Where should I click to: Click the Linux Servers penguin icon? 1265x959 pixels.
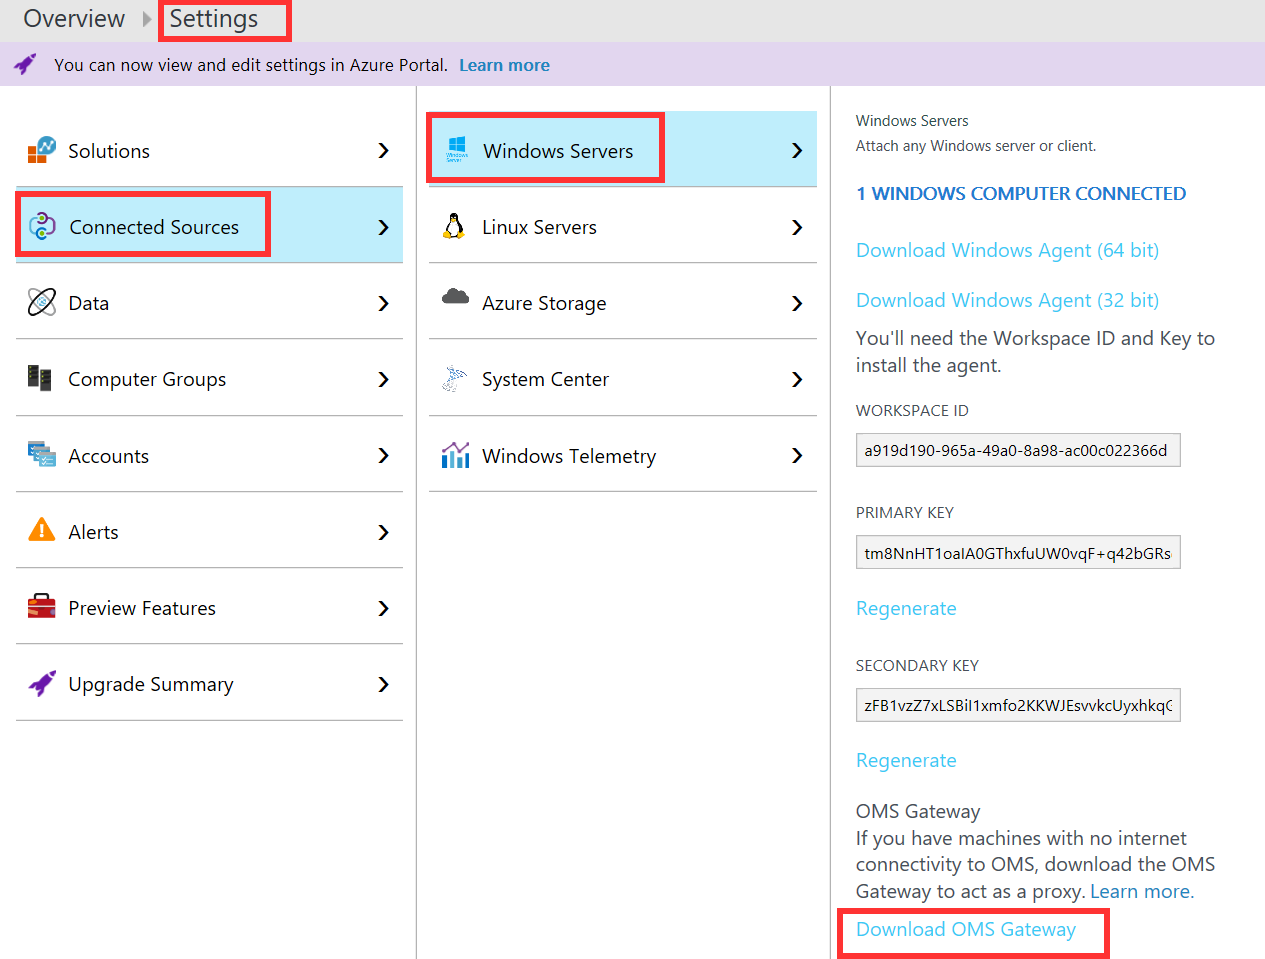[x=454, y=226]
